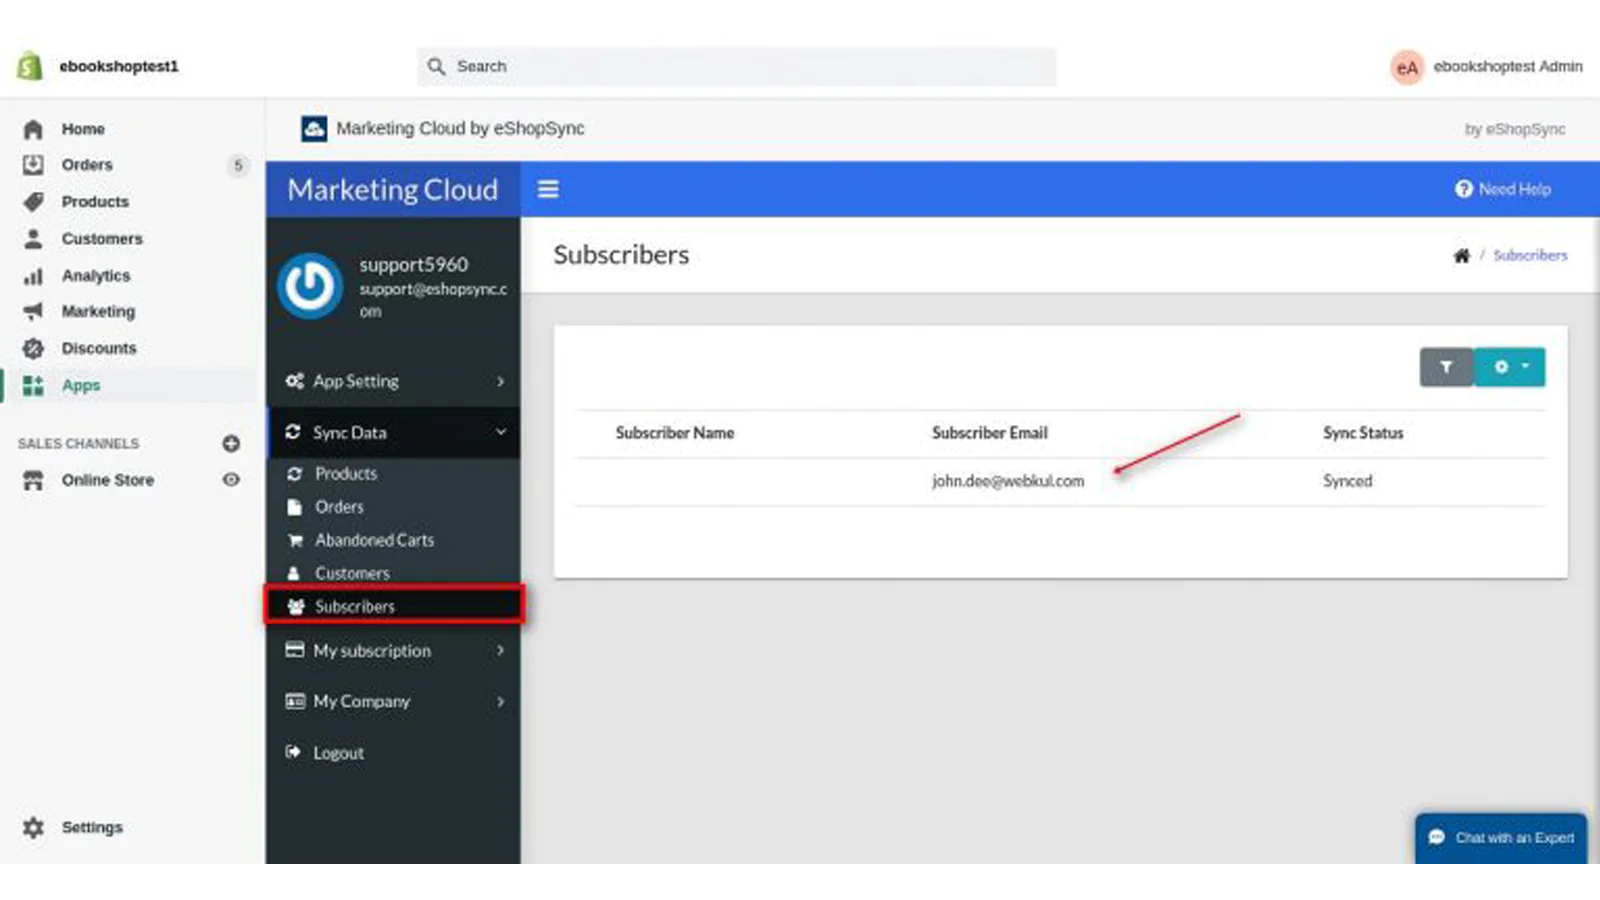1600x900 pixels.
Task: Click the chat bubble icon
Action: coord(1437,838)
